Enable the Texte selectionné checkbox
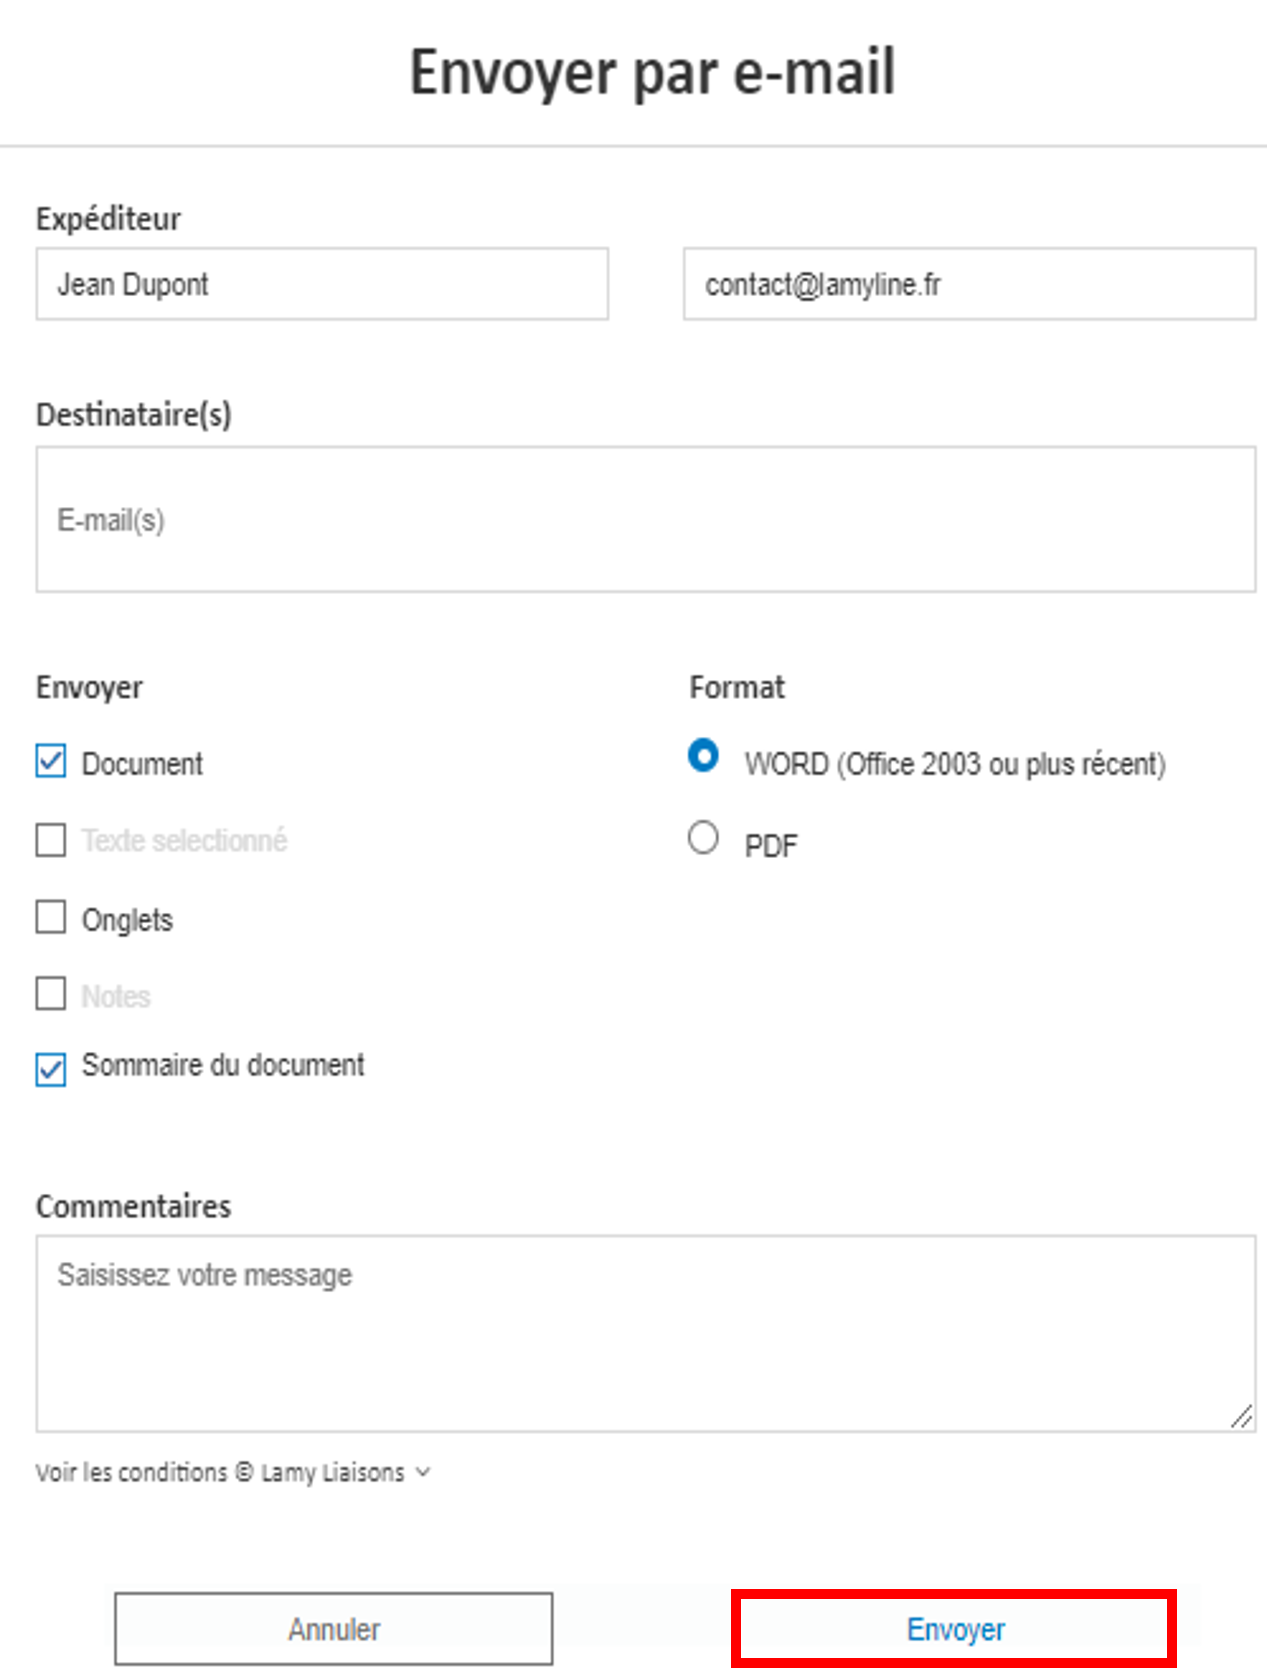The width and height of the screenshot is (1267, 1680). tap(51, 840)
